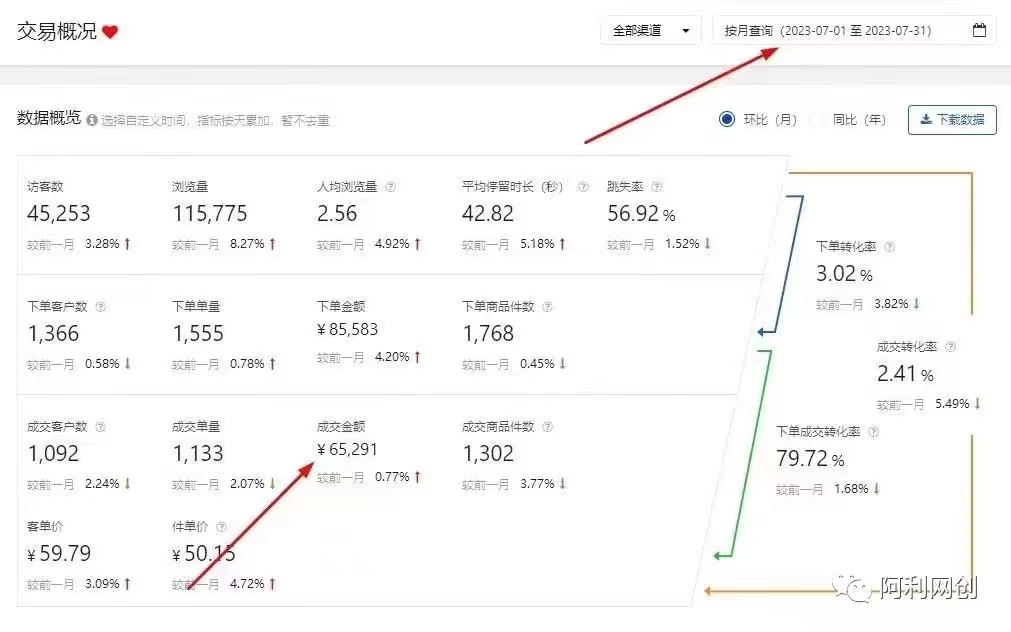Select the 成交转化率 value 2.41%
This screenshot has height=632, width=1011.
[x=905, y=373]
